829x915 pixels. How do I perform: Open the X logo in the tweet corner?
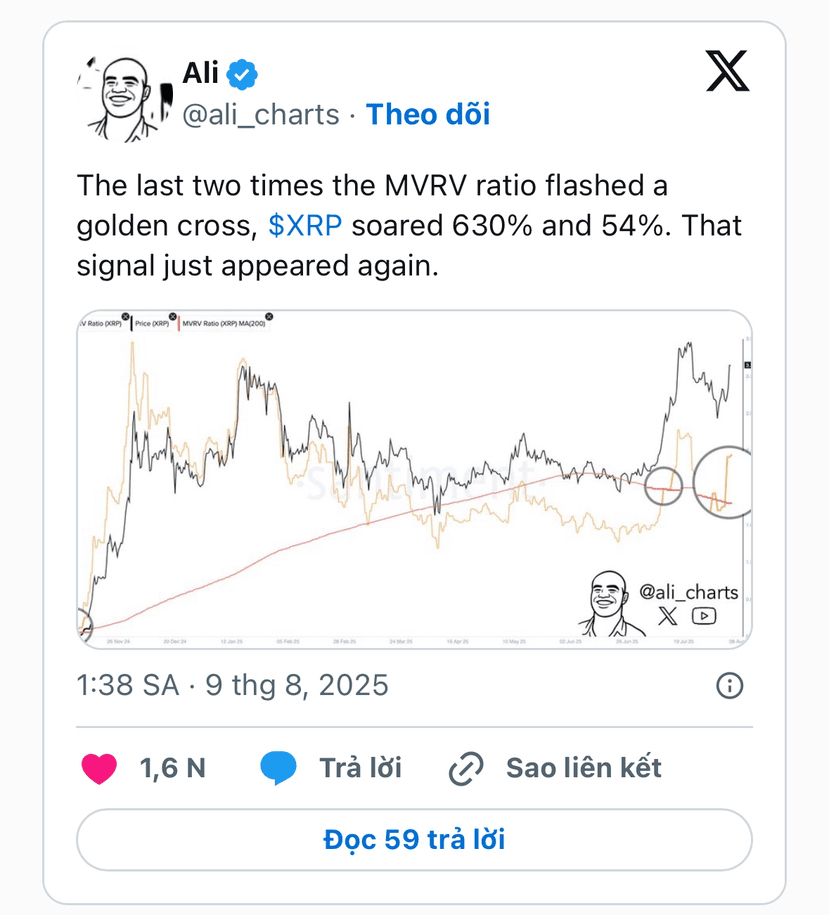(x=727, y=71)
